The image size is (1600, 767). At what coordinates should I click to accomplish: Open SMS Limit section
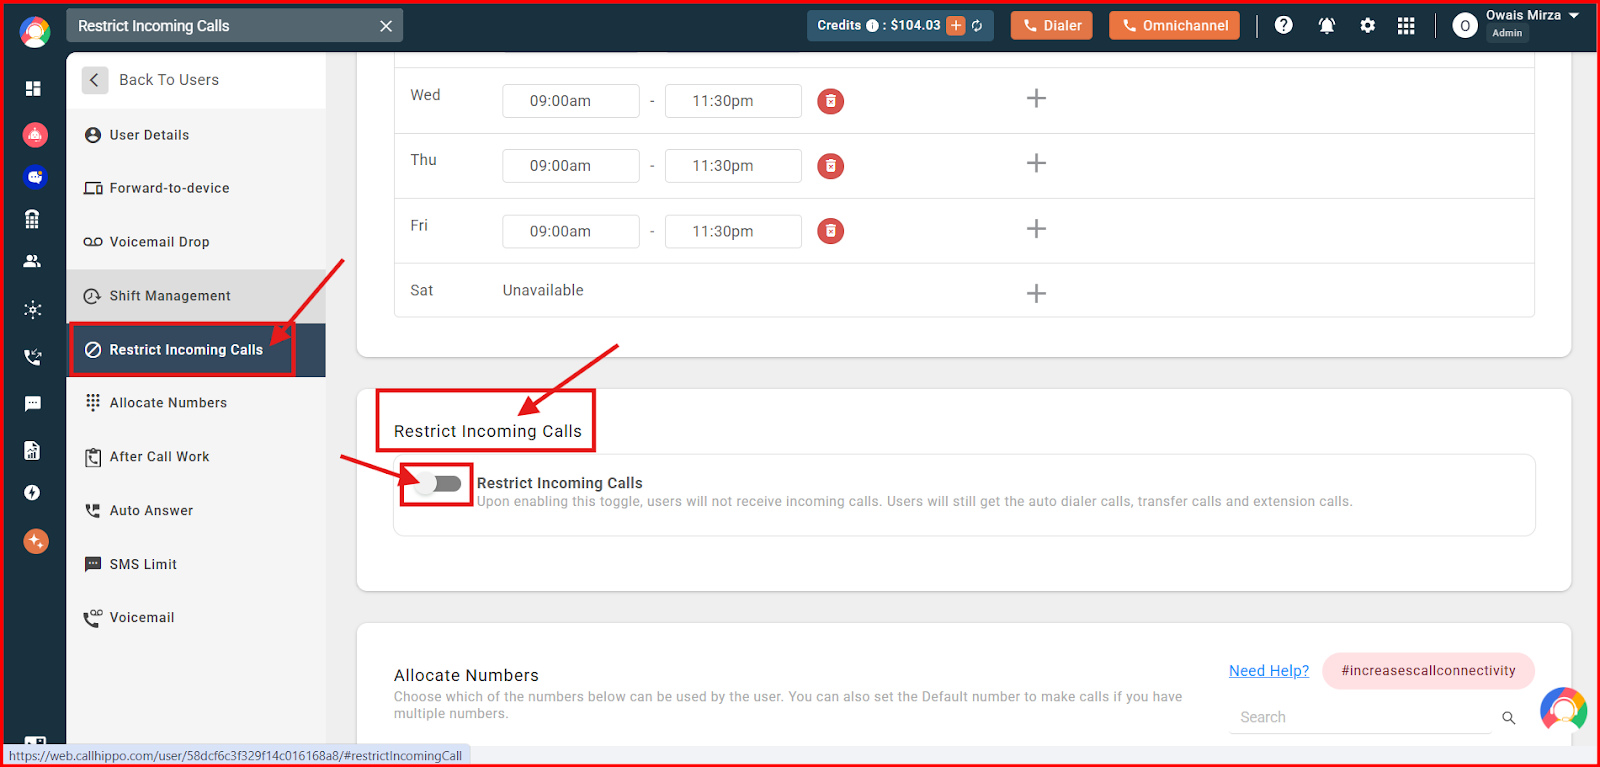click(x=196, y=564)
